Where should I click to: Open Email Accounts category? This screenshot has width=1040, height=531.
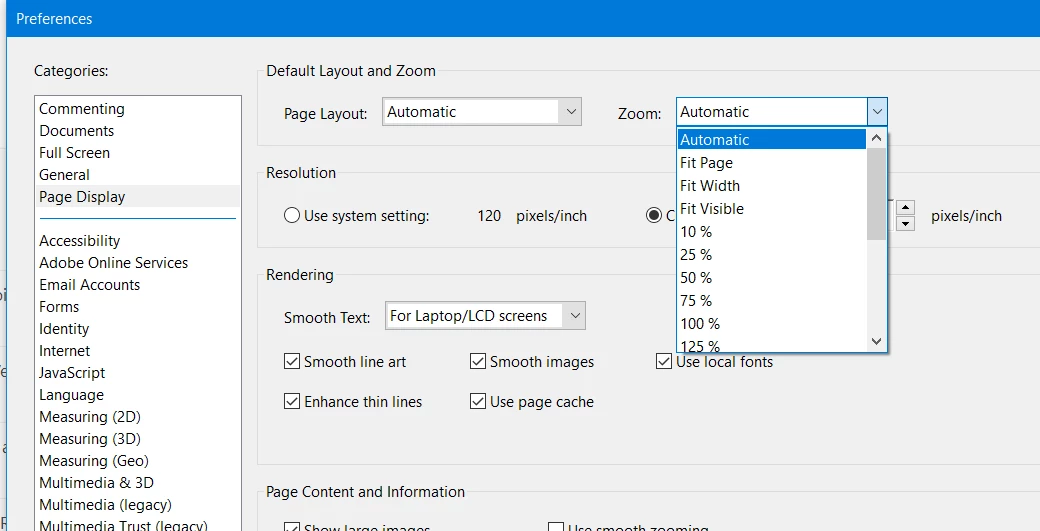(x=90, y=284)
